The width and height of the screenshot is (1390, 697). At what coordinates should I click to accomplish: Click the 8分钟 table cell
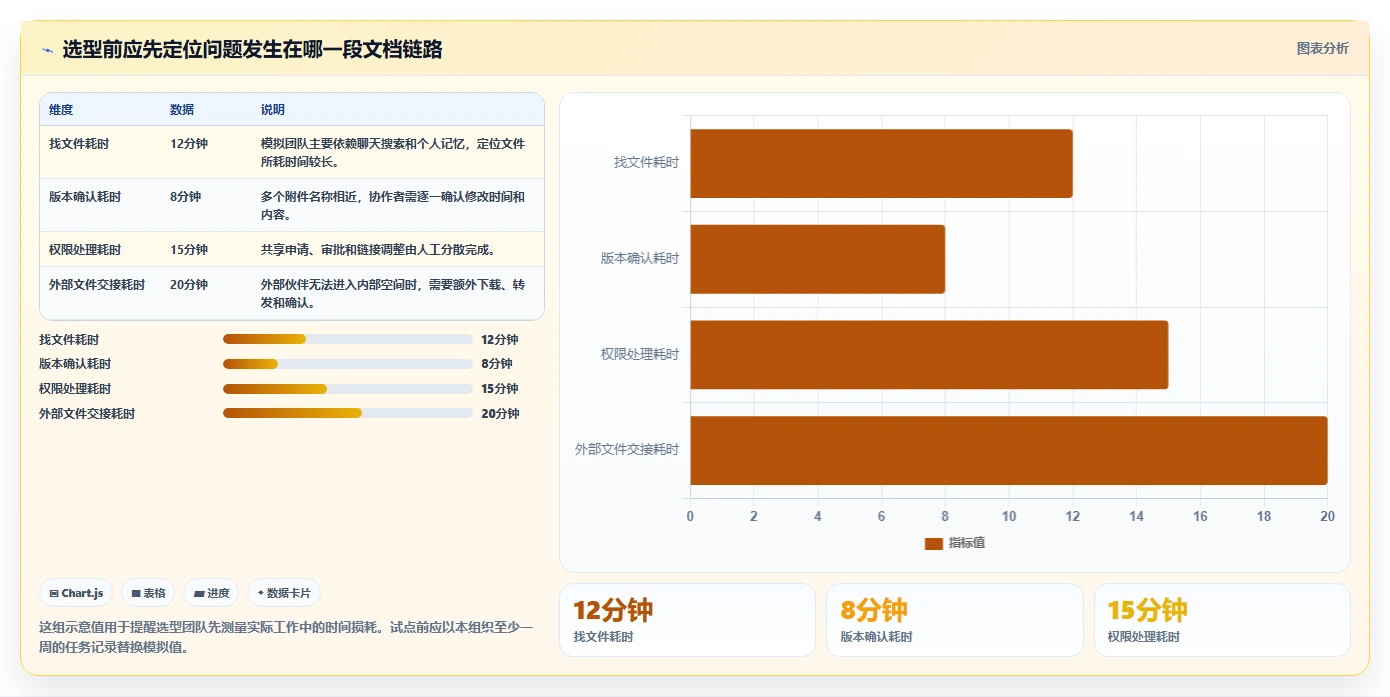[x=186, y=197]
